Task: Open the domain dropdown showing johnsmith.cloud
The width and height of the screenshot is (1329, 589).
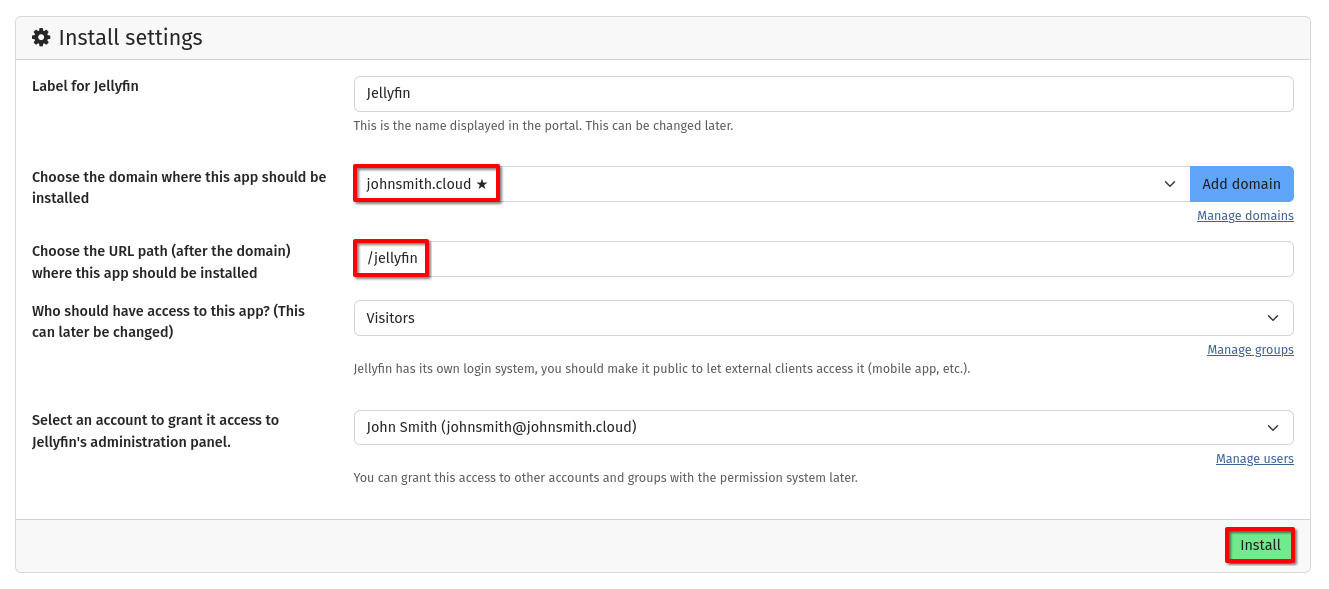Action: pyautogui.click(x=771, y=184)
